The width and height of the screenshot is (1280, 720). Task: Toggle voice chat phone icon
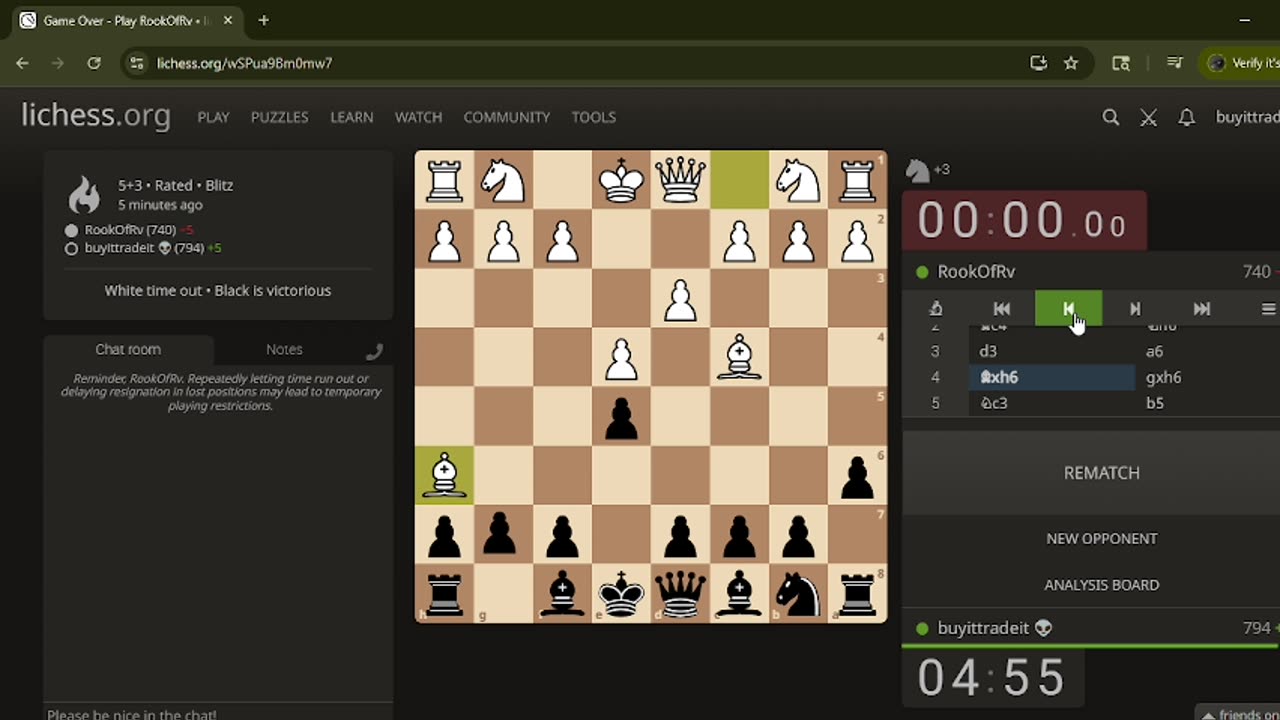point(374,351)
